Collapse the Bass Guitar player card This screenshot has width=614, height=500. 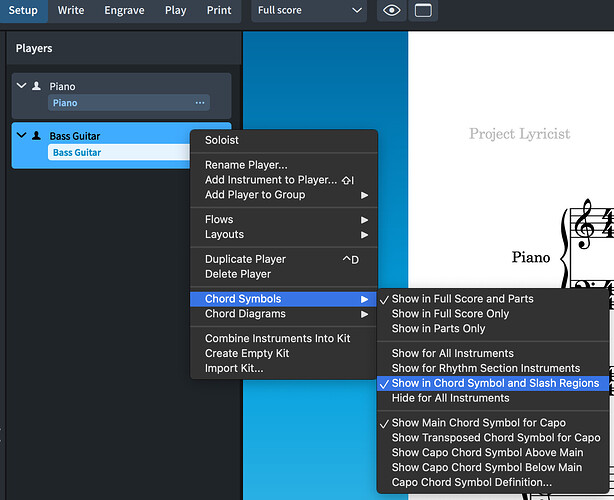[22, 135]
